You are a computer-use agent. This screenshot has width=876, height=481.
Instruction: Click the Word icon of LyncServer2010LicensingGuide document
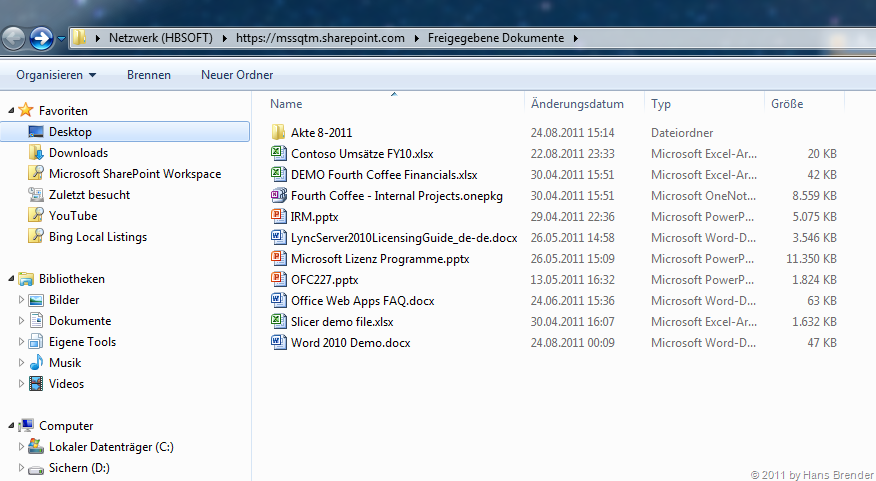coord(279,237)
